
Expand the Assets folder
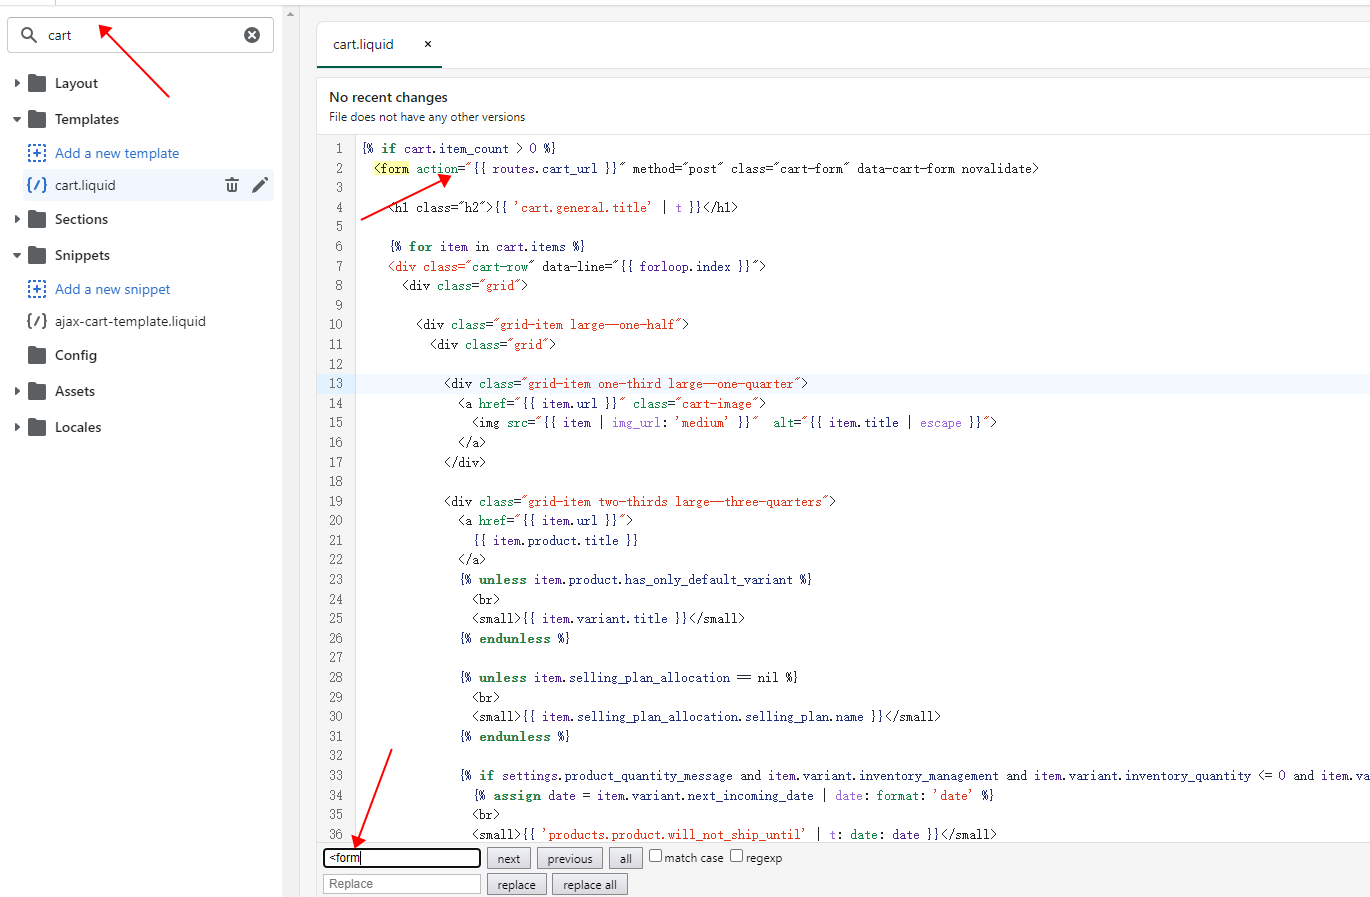point(17,391)
